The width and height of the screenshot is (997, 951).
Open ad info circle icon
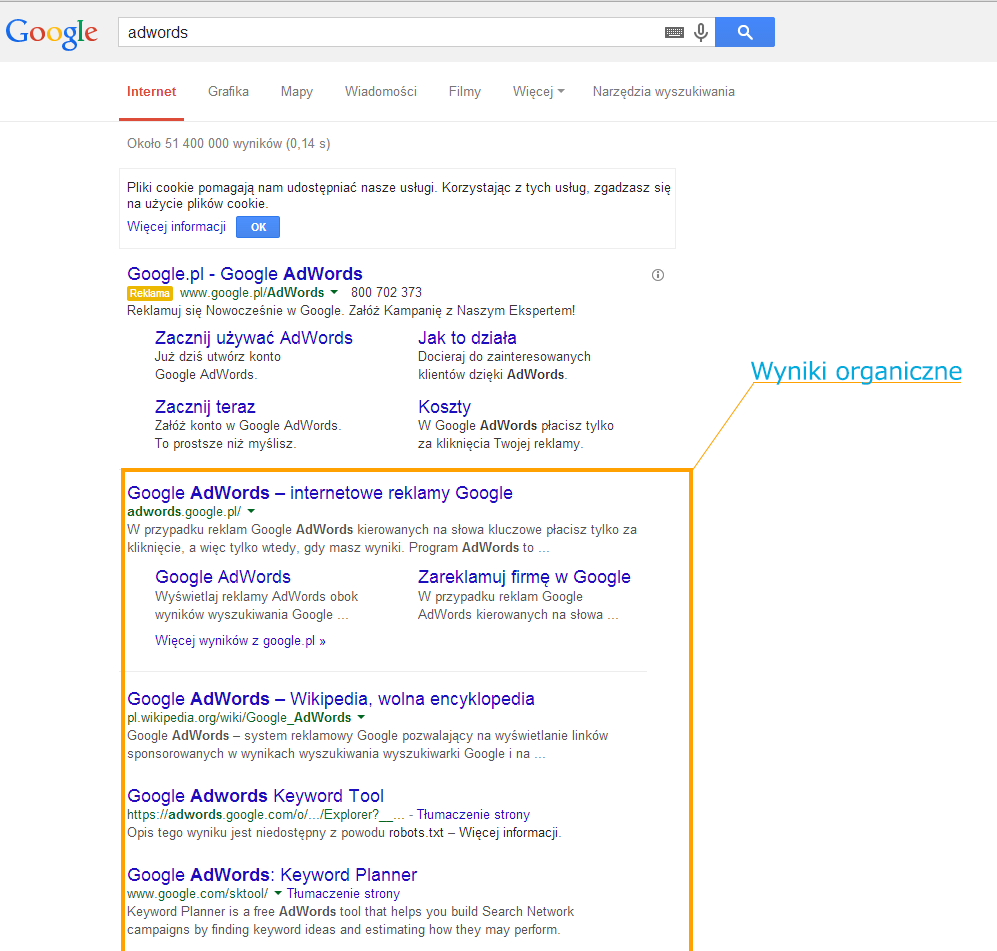click(658, 275)
